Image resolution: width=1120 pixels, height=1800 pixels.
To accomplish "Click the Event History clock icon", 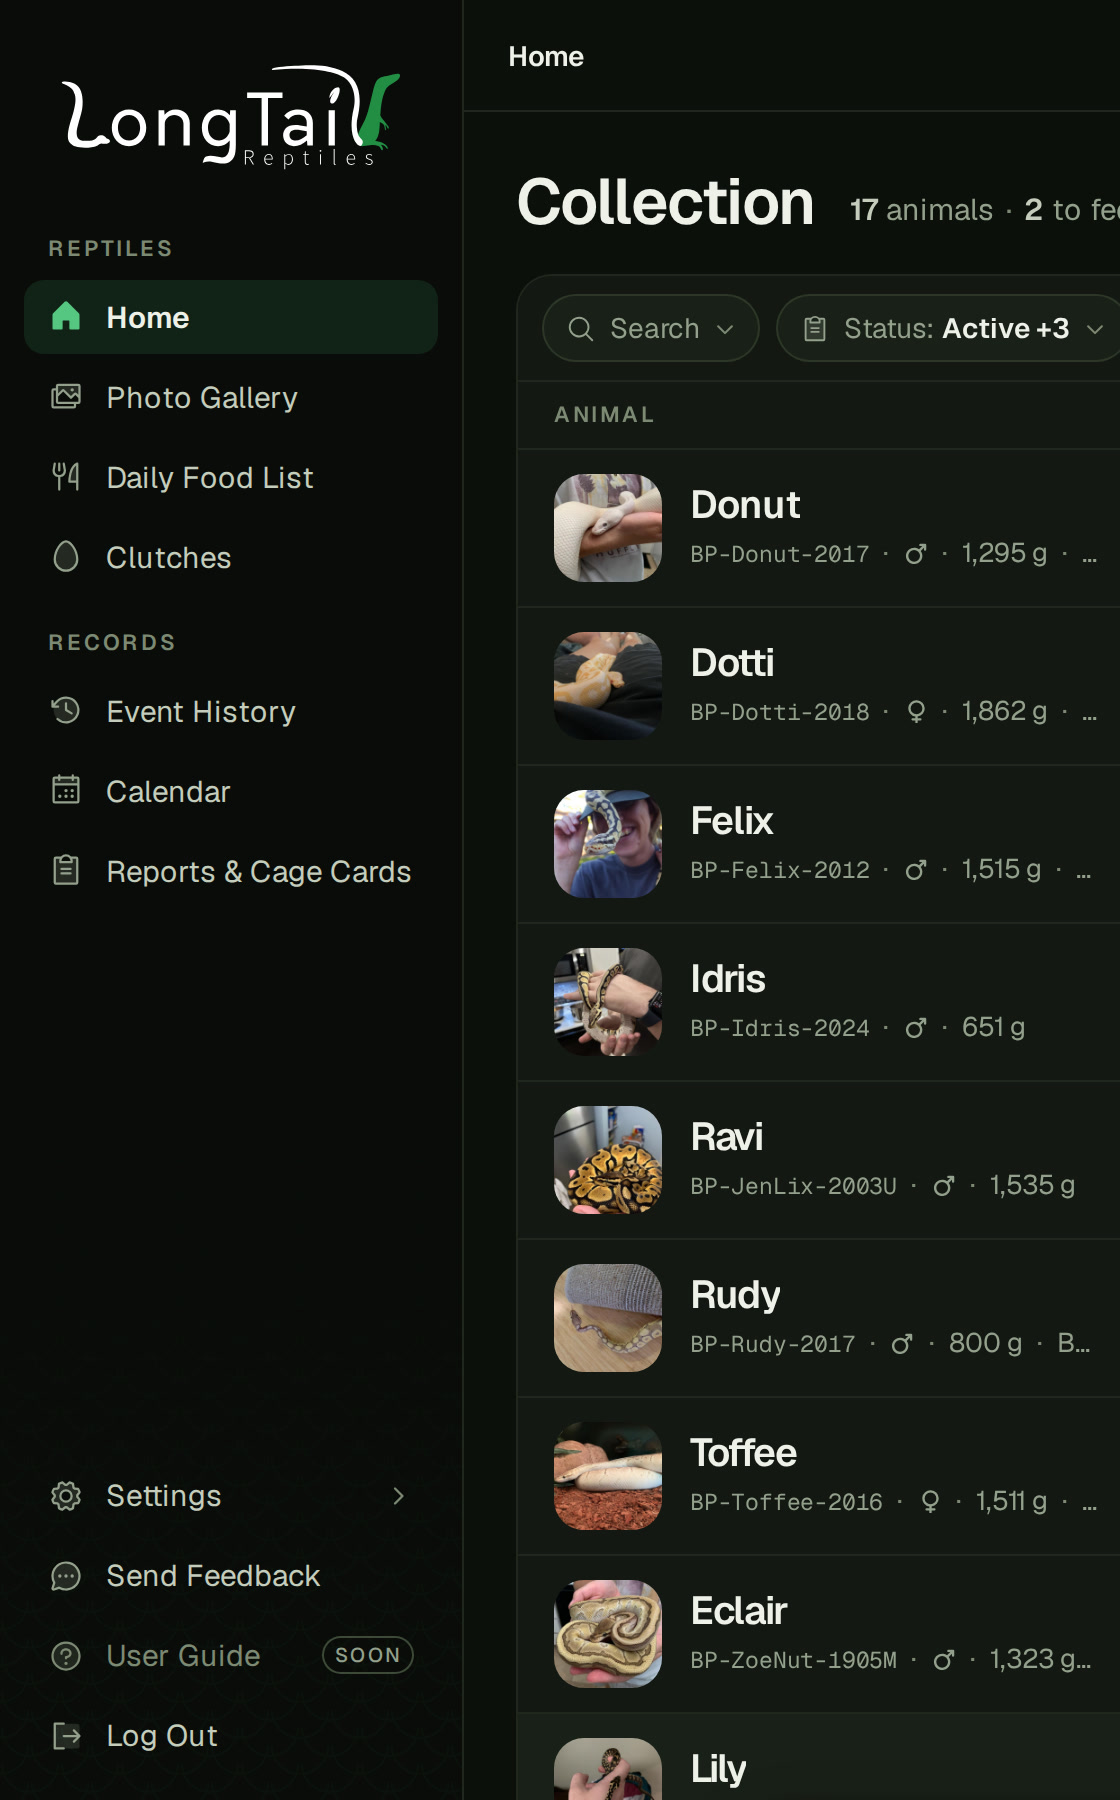I will click(x=66, y=711).
